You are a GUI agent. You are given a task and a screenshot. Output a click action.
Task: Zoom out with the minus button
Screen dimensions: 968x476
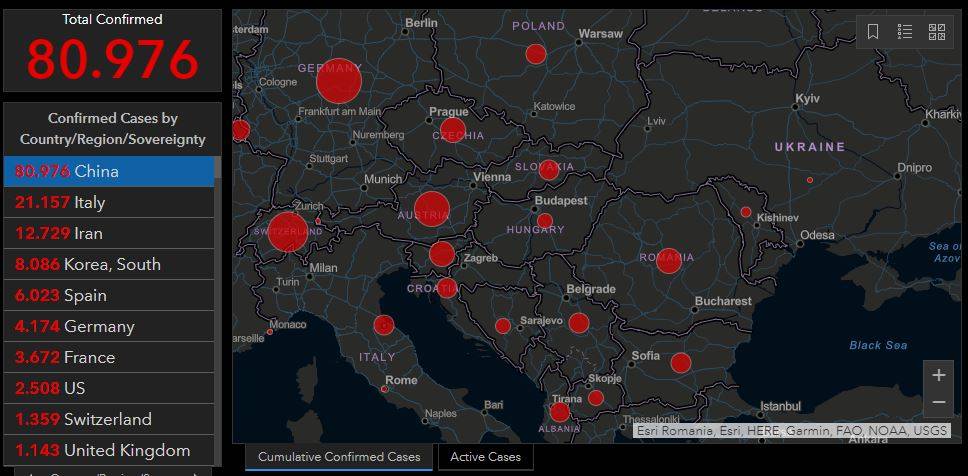click(x=939, y=403)
